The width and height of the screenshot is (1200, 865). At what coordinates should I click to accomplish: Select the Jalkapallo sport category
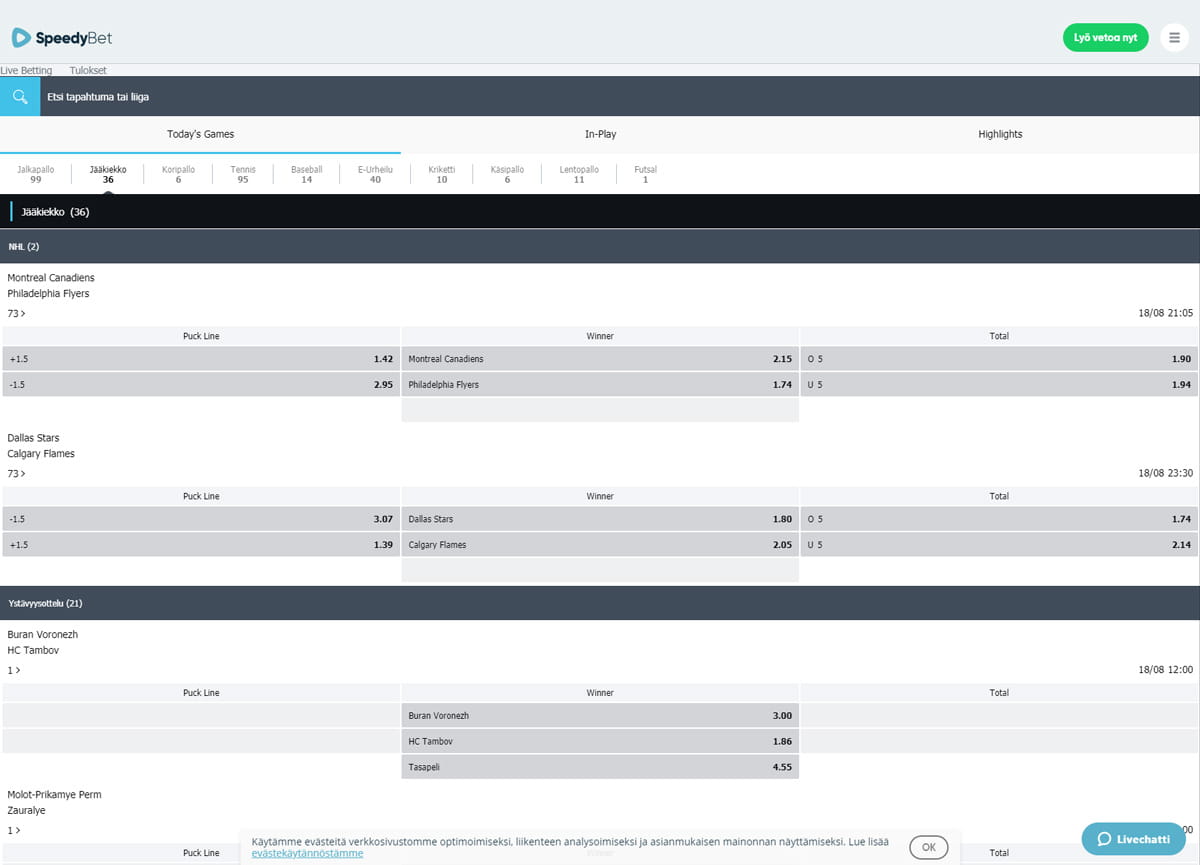click(x=36, y=174)
